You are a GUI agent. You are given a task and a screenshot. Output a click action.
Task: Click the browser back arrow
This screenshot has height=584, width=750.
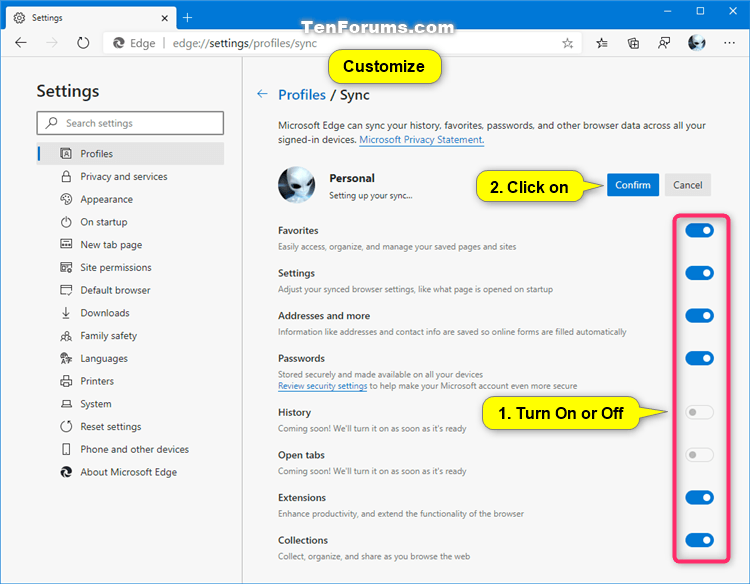point(21,43)
